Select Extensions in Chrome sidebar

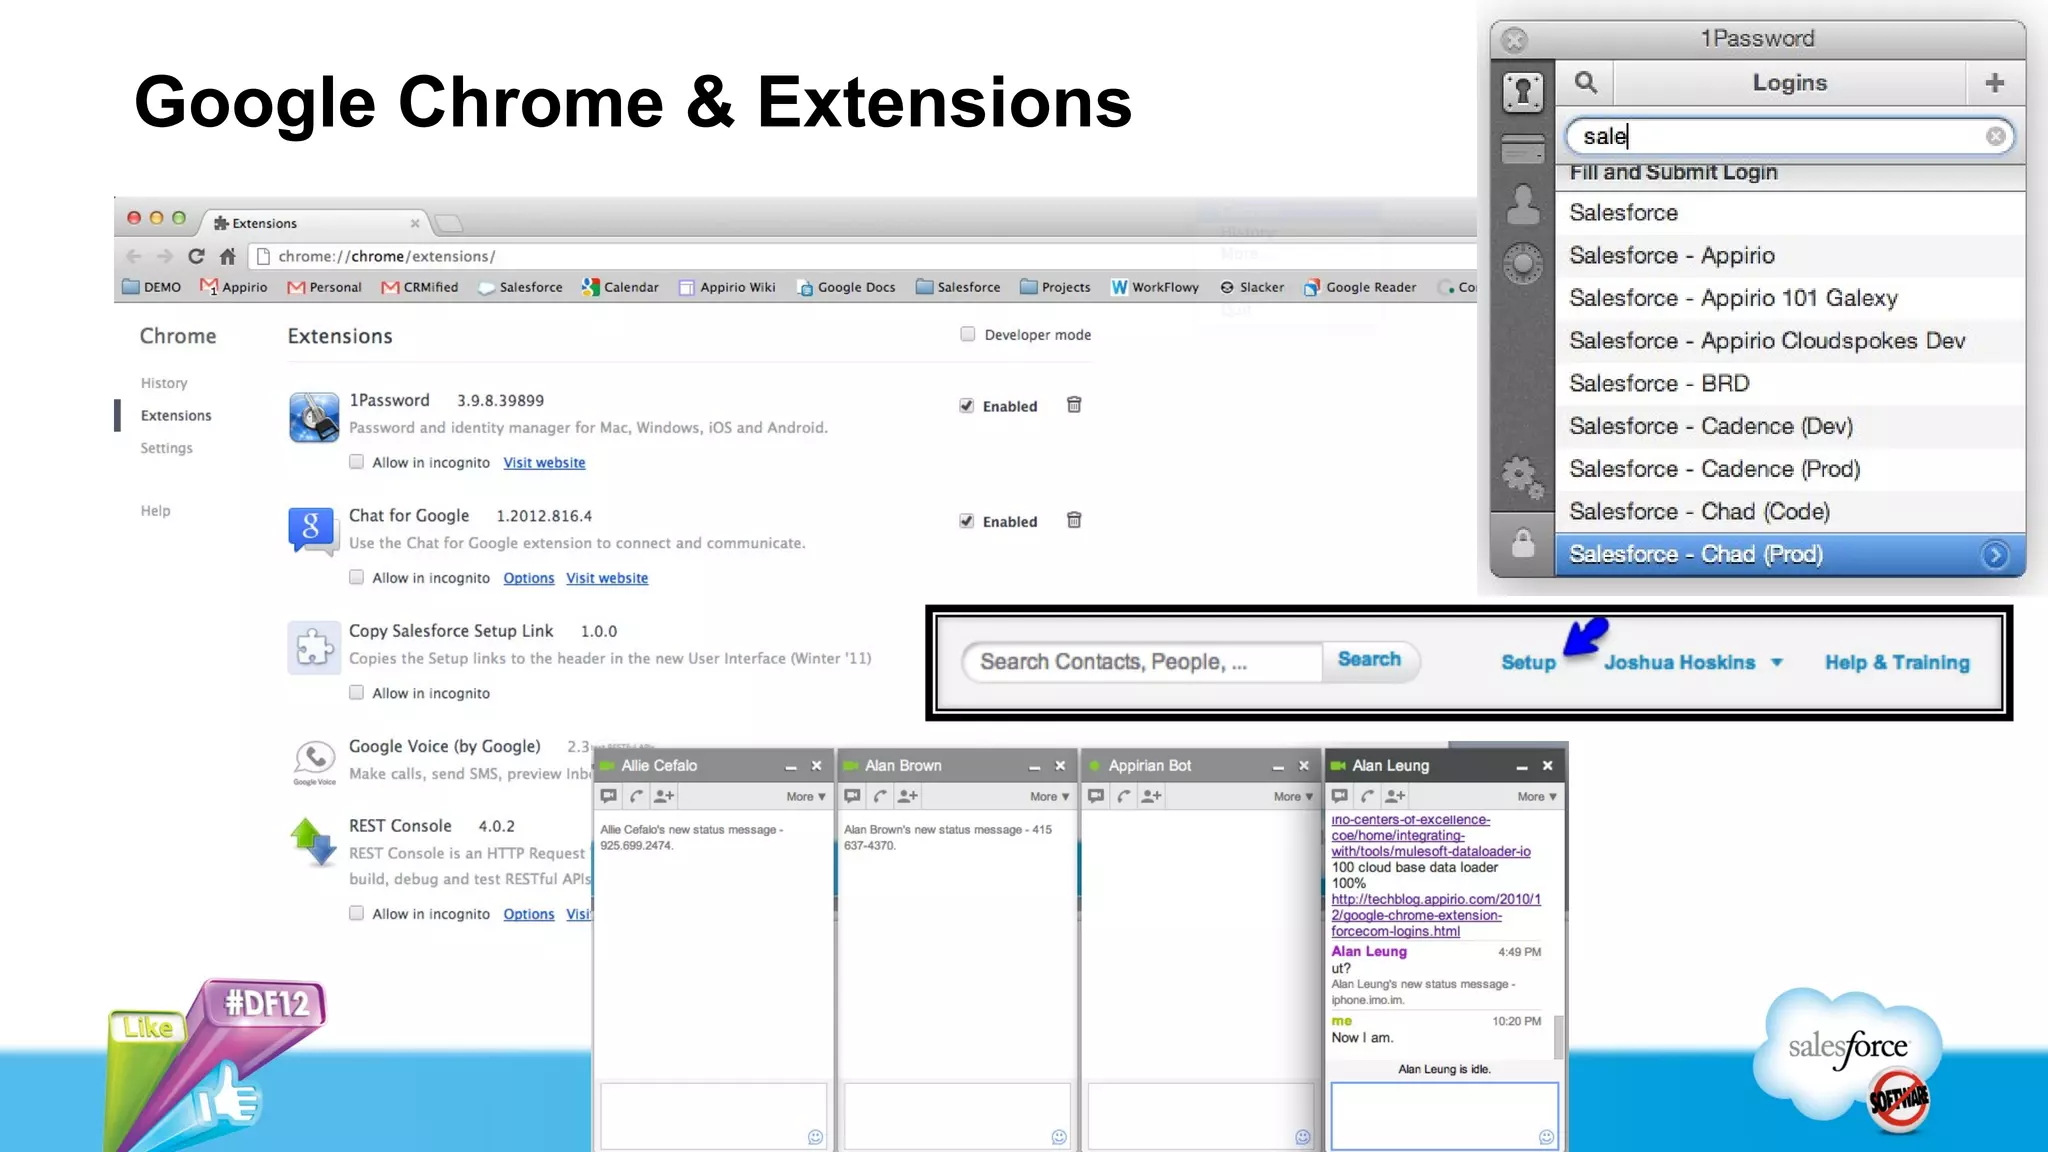pos(176,415)
